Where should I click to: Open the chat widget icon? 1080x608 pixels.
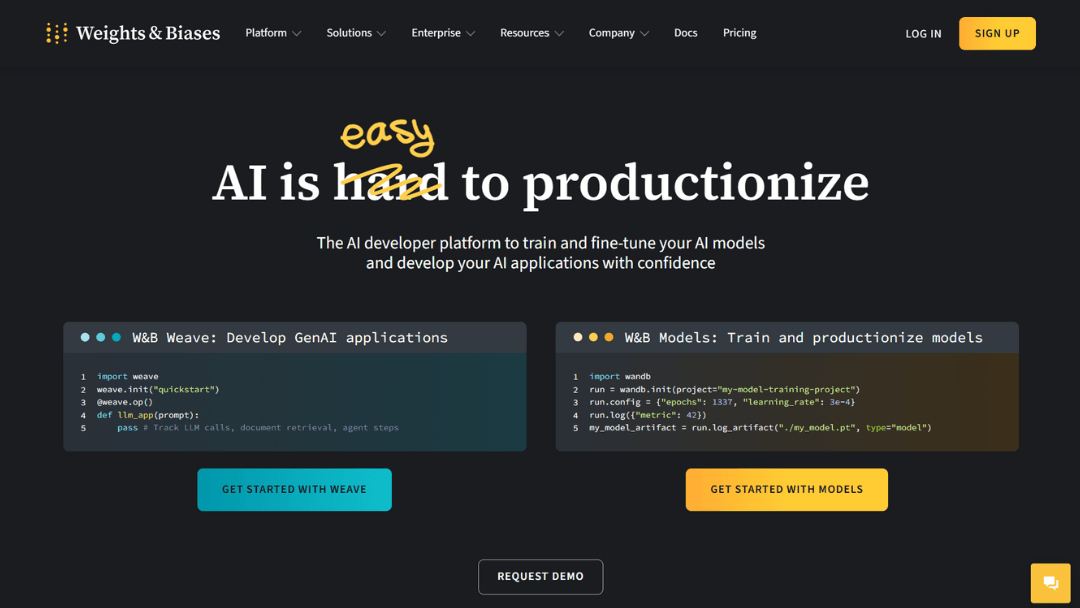[x=1050, y=583]
